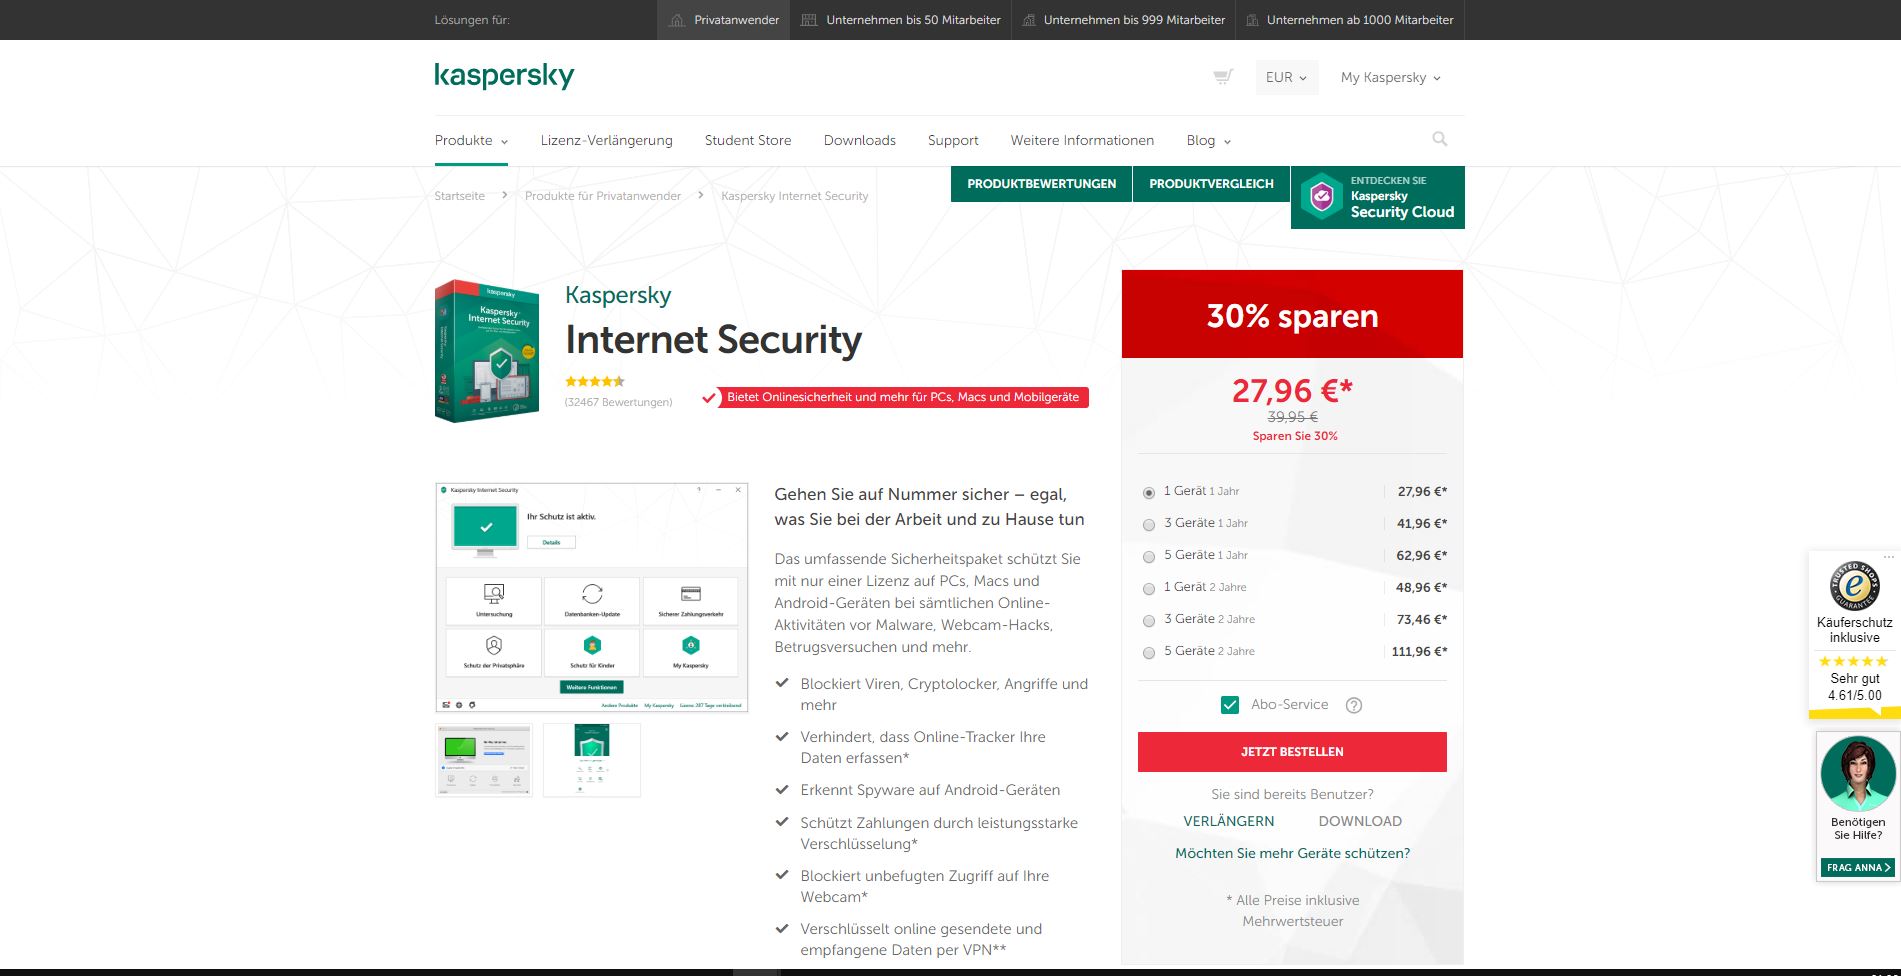Viewport: 1901px width, 976px height.
Task: Select the 5 Geräte 2 Jahre option
Action: pyautogui.click(x=1149, y=652)
